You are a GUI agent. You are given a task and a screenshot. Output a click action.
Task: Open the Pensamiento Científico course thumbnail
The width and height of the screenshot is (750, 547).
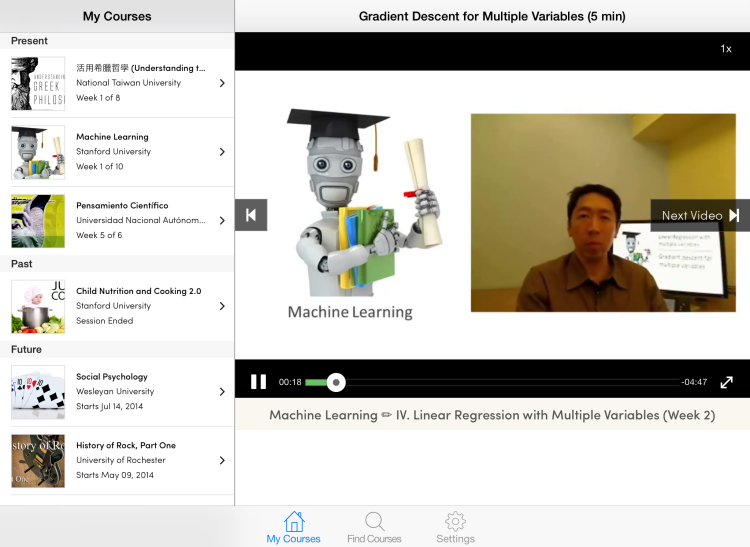point(38,221)
